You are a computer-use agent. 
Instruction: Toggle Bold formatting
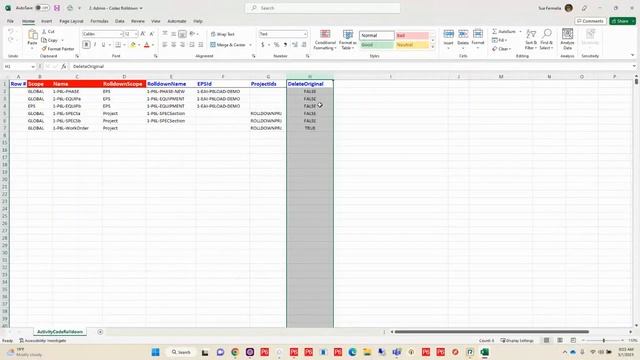pos(86,45)
